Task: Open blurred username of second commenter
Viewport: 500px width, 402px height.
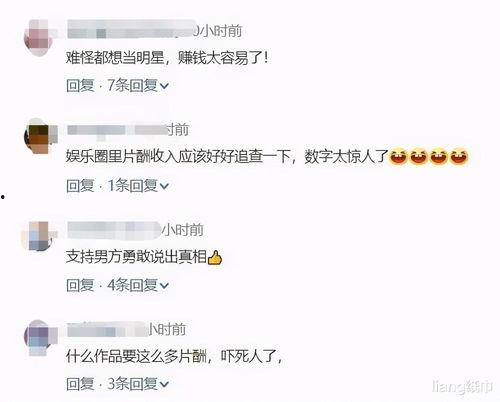Action: (x=117, y=130)
